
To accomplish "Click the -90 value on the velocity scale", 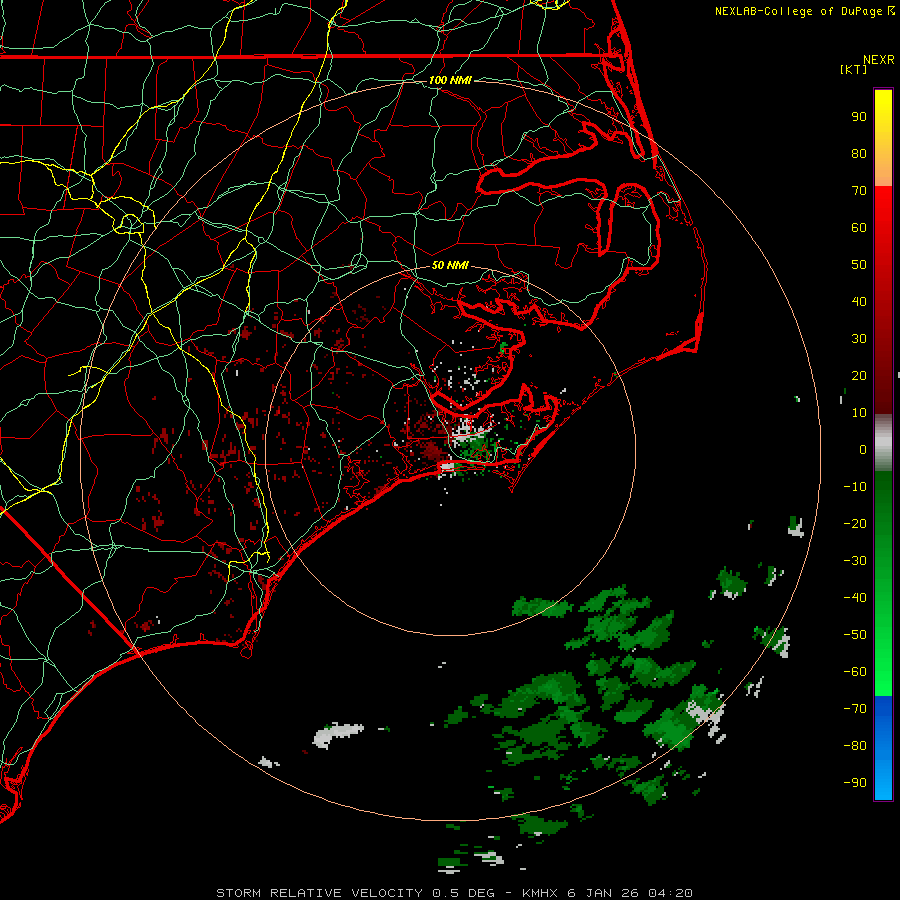I will pyautogui.click(x=855, y=782).
